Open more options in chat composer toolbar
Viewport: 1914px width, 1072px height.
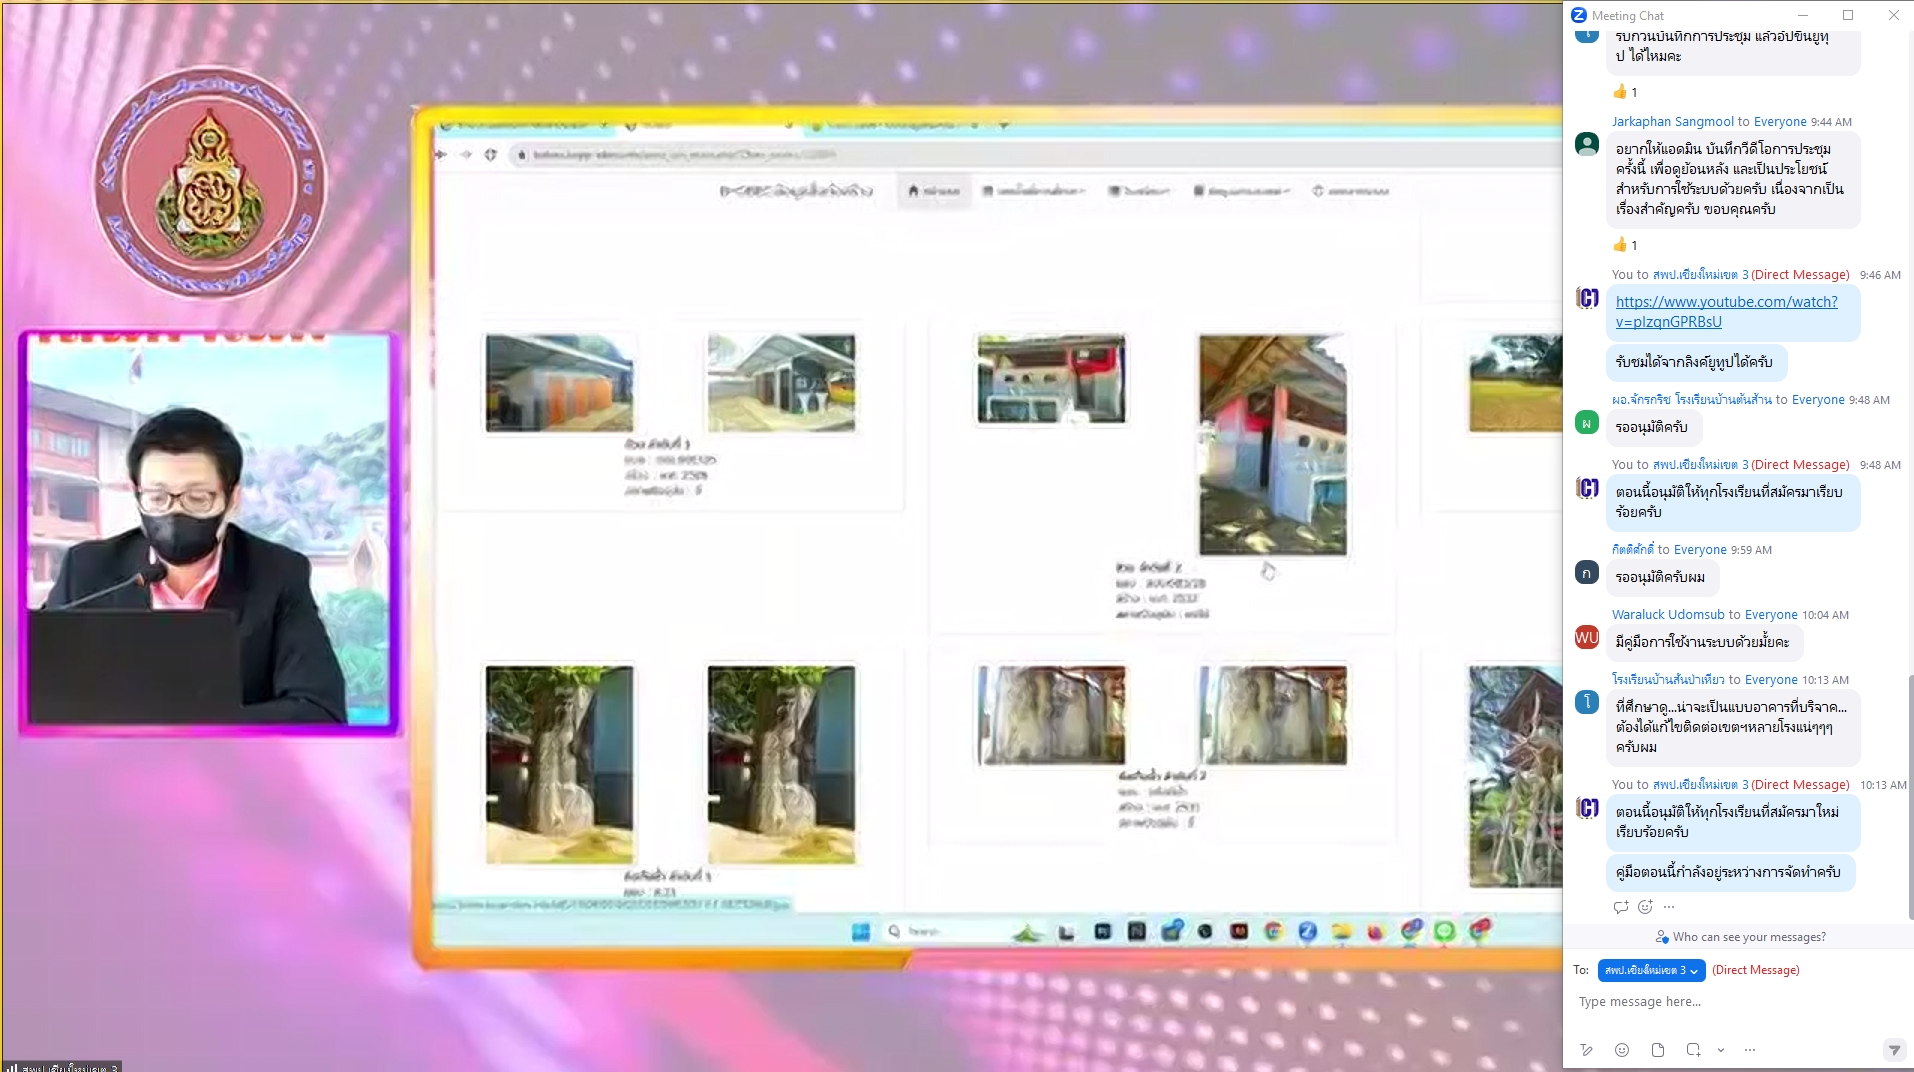pos(1749,1050)
